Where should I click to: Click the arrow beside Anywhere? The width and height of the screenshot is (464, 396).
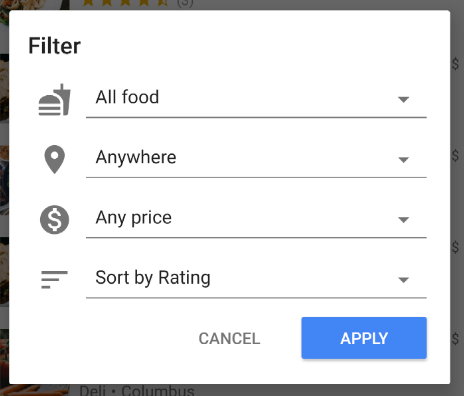pos(404,160)
